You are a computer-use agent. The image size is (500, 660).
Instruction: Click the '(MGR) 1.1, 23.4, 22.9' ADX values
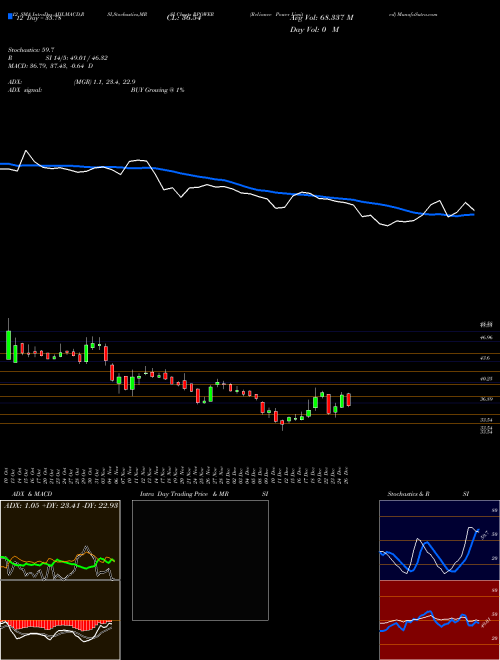pyautogui.click(x=104, y=82)
